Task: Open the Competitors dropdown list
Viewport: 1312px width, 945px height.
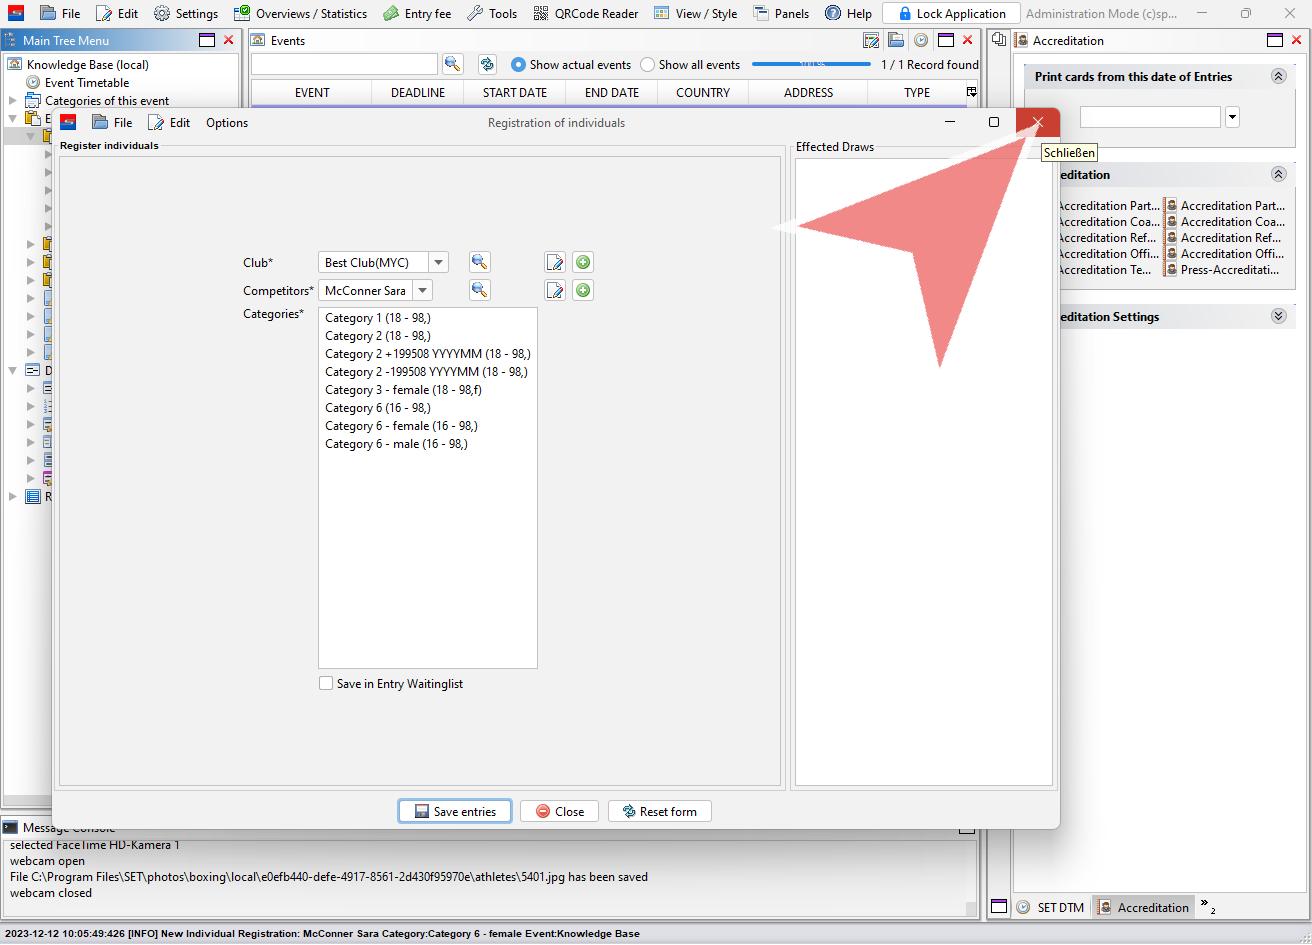Action: 423,291
